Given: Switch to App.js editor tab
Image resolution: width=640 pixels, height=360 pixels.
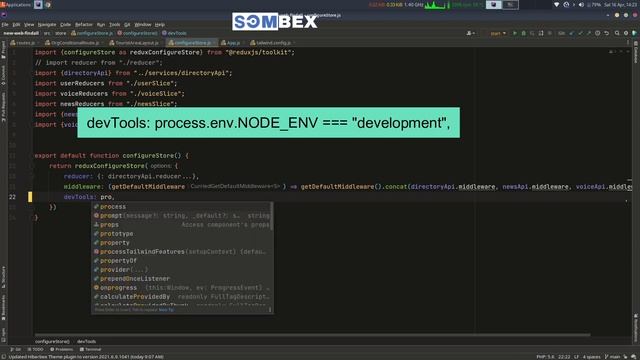Looking at the screenshot, I should pyautogui.click(x=233, y=42).
